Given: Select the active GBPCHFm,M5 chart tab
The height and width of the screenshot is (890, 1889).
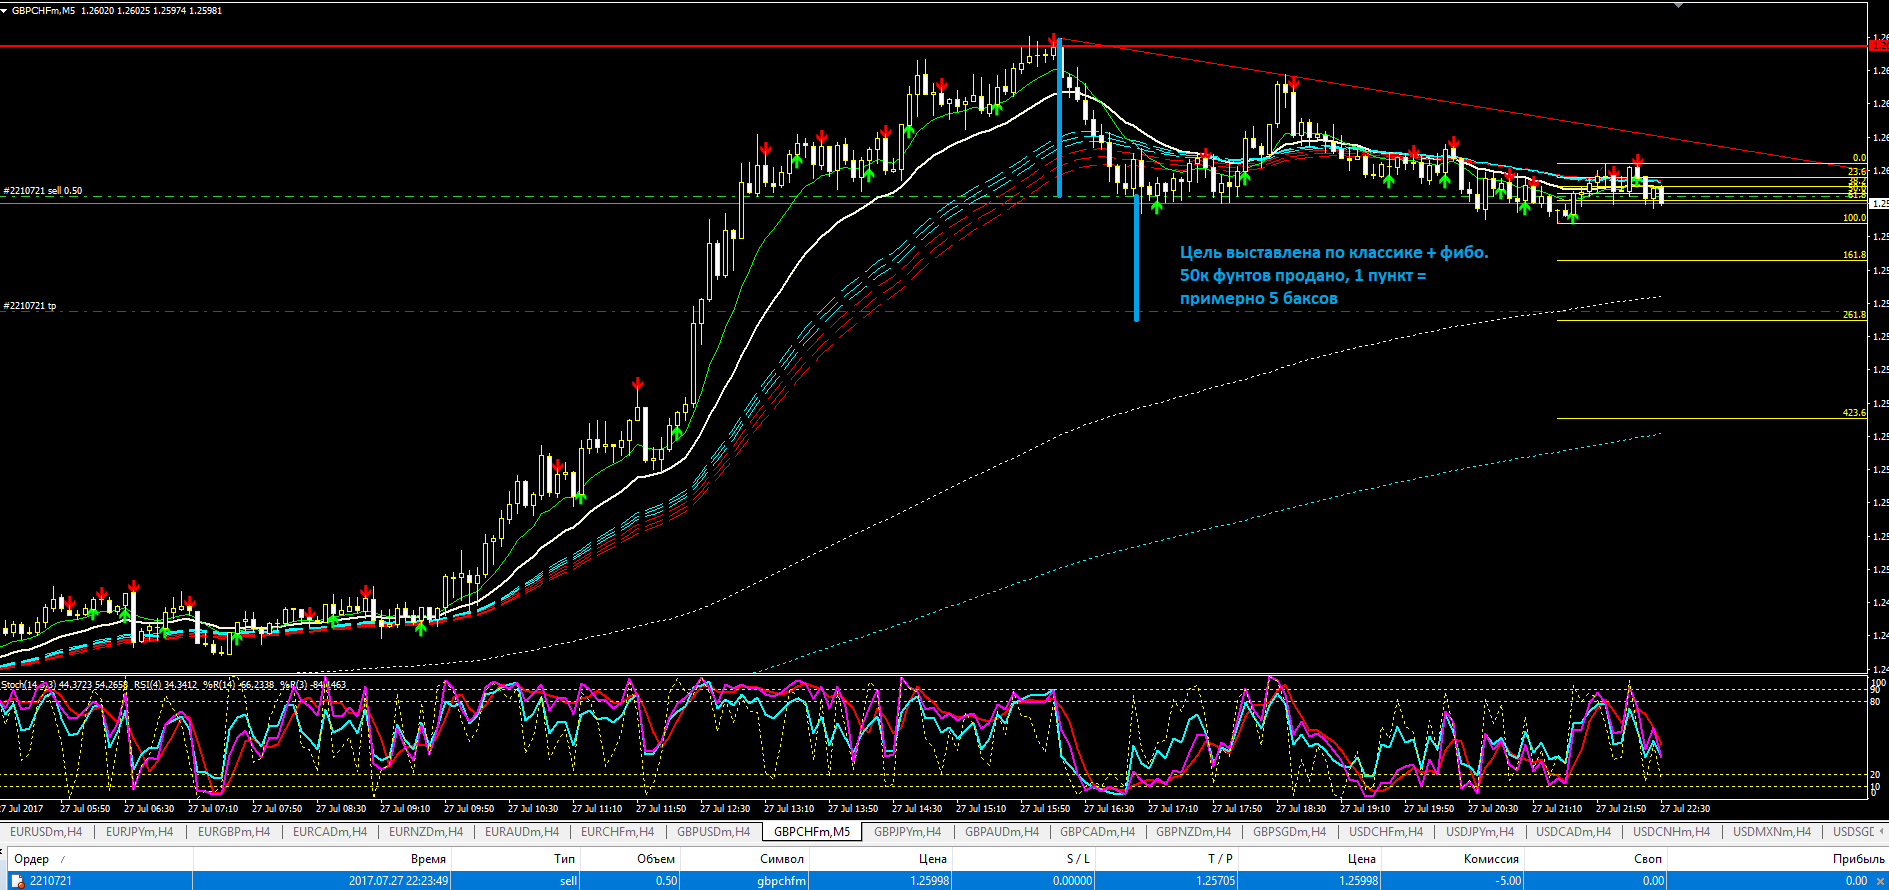Looking at the screenshot, I should [812, 832].
